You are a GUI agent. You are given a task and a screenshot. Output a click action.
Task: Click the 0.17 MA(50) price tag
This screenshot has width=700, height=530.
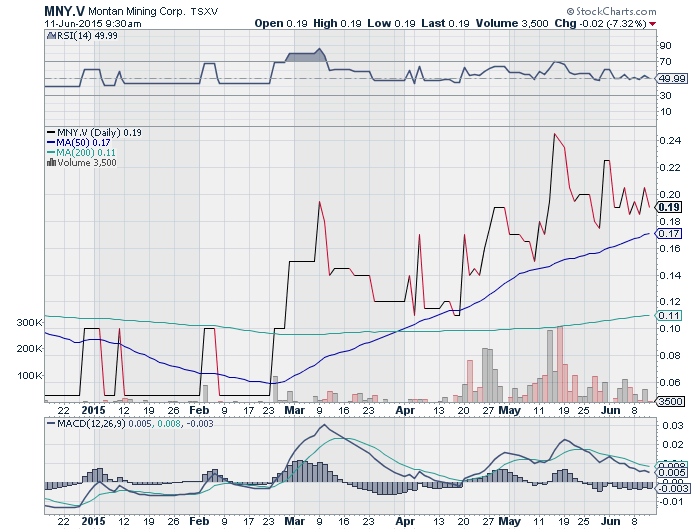pos(667,233)
